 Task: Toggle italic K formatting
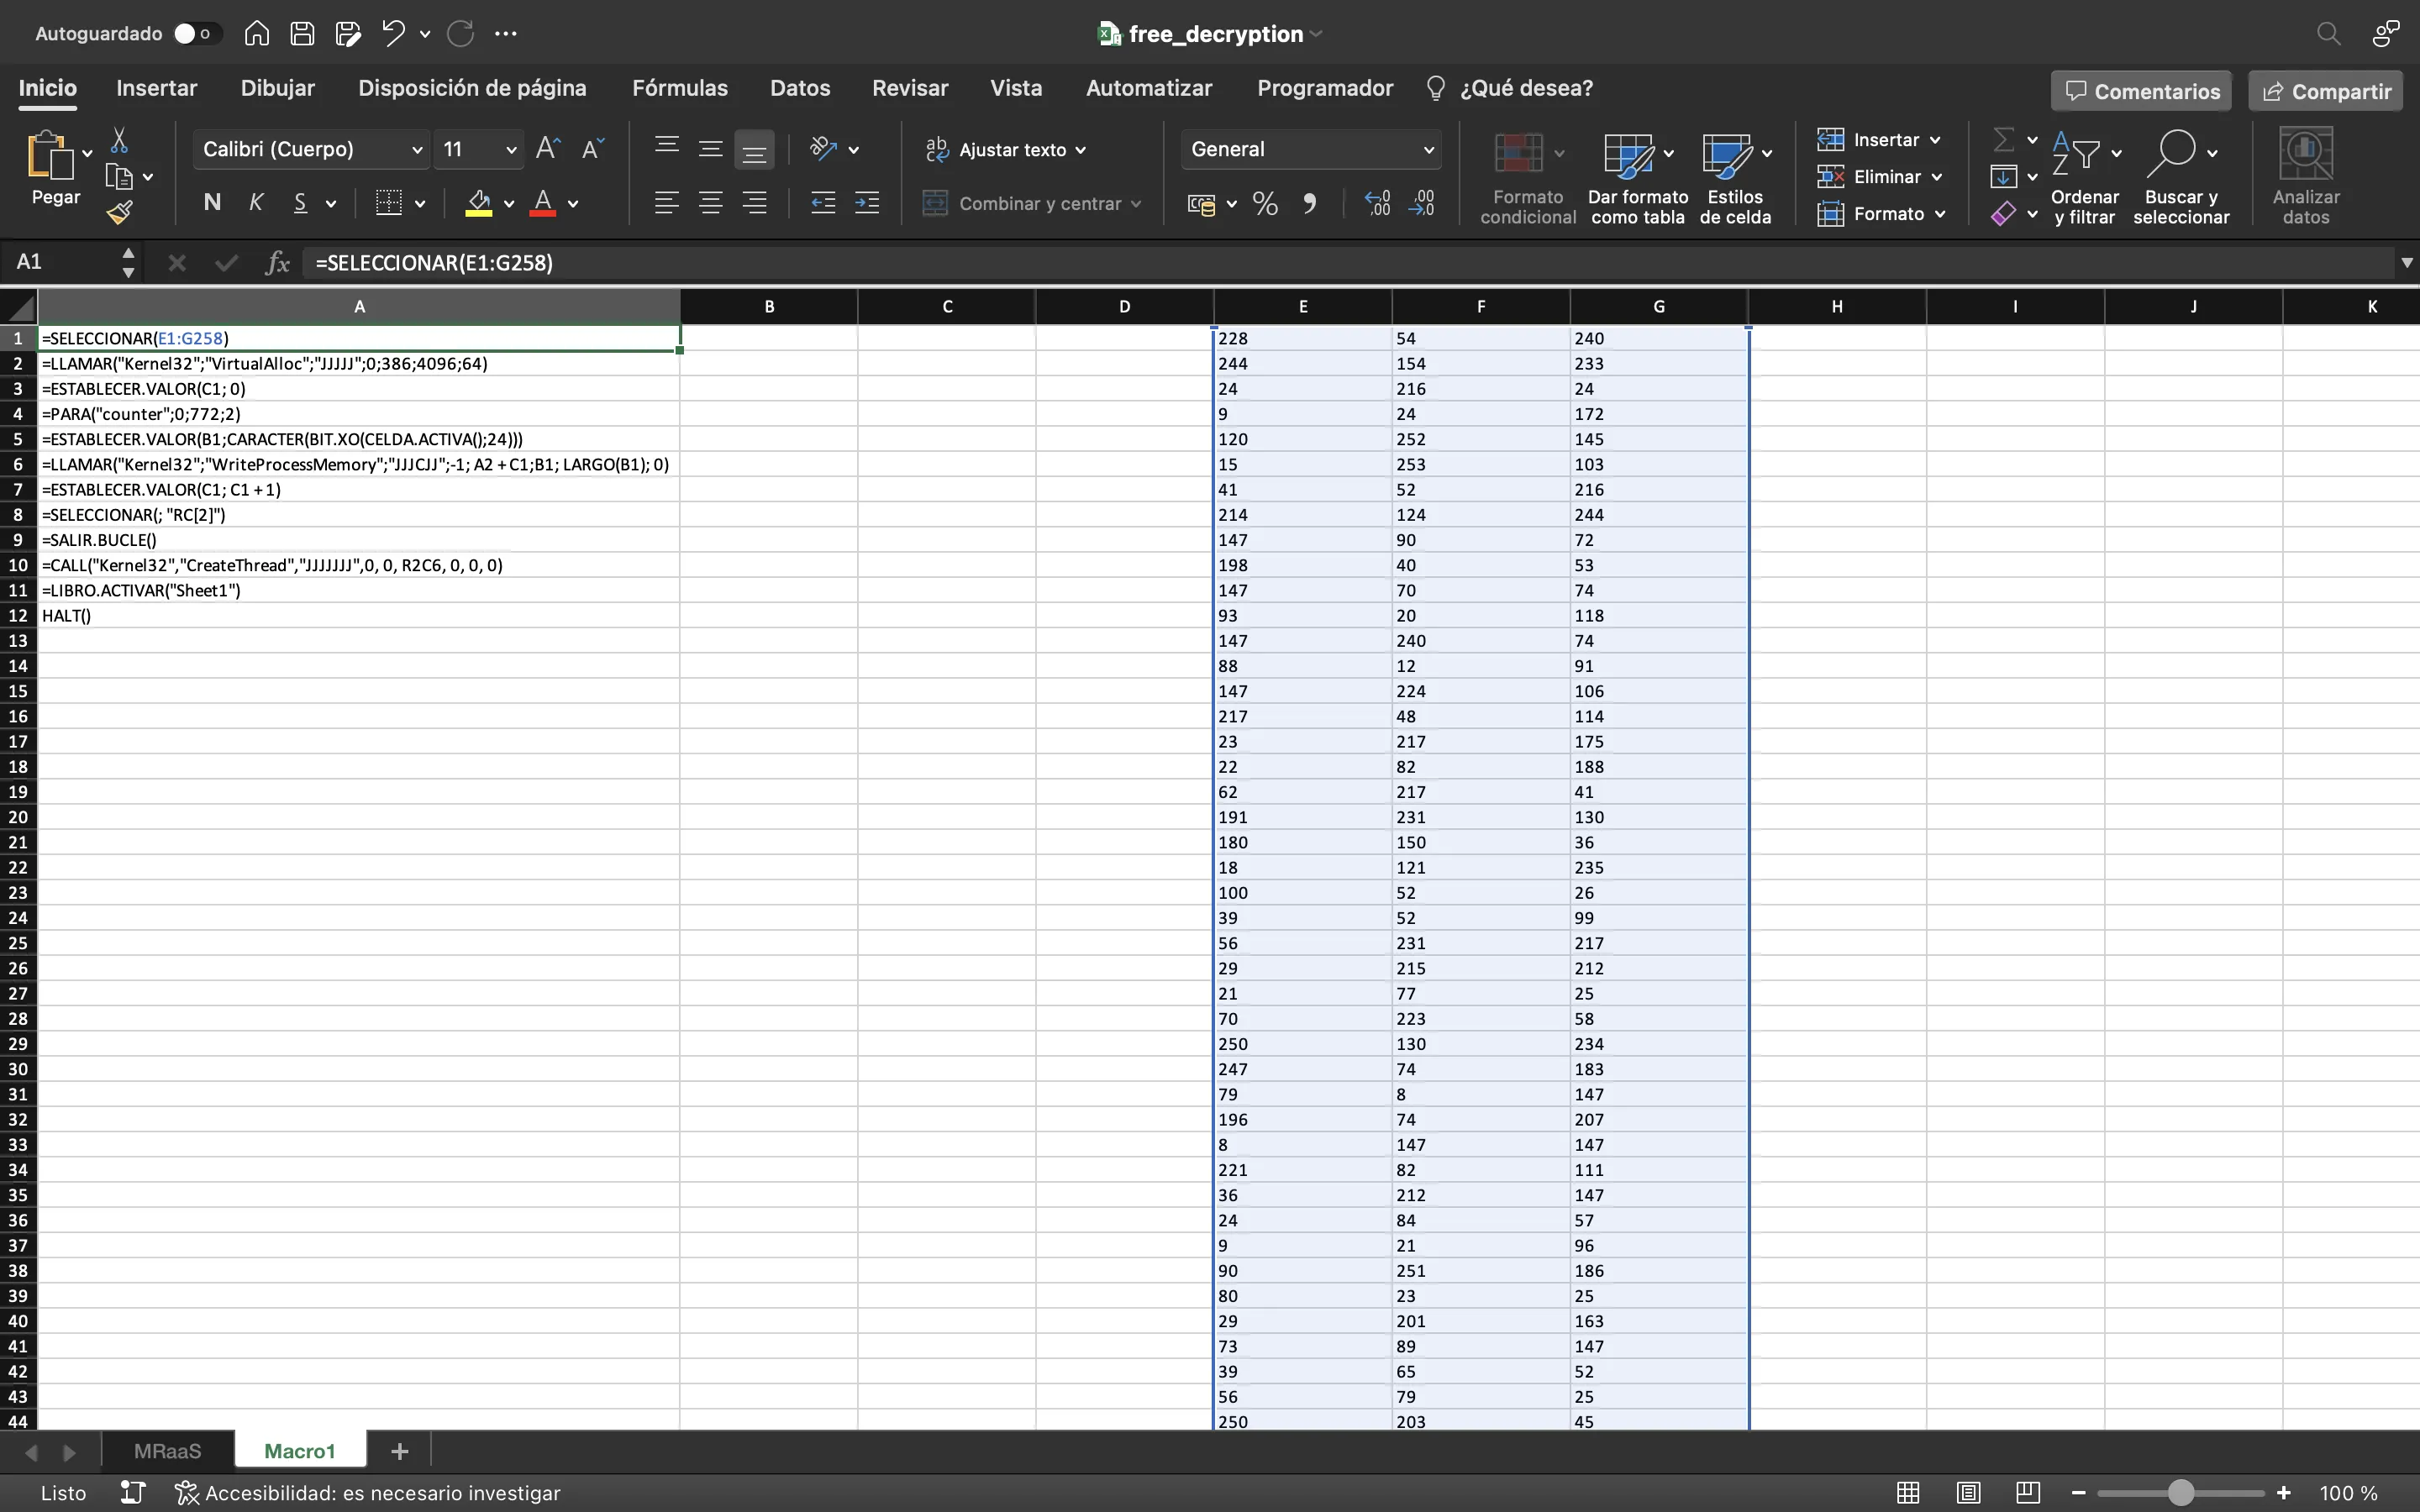pyautogui.click(x=256, y=203)
